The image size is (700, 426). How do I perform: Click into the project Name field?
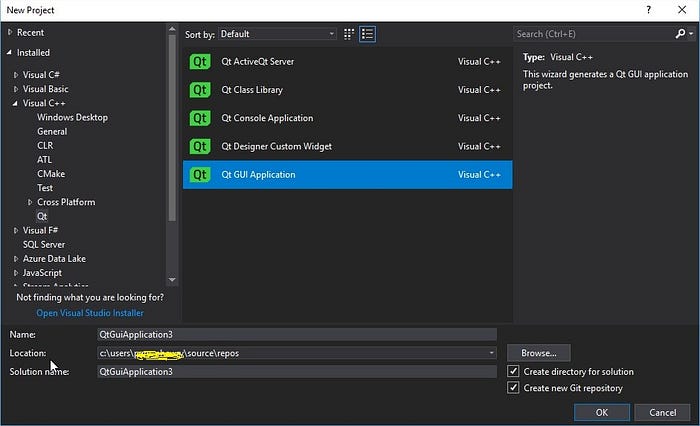[x=297, y=334]
